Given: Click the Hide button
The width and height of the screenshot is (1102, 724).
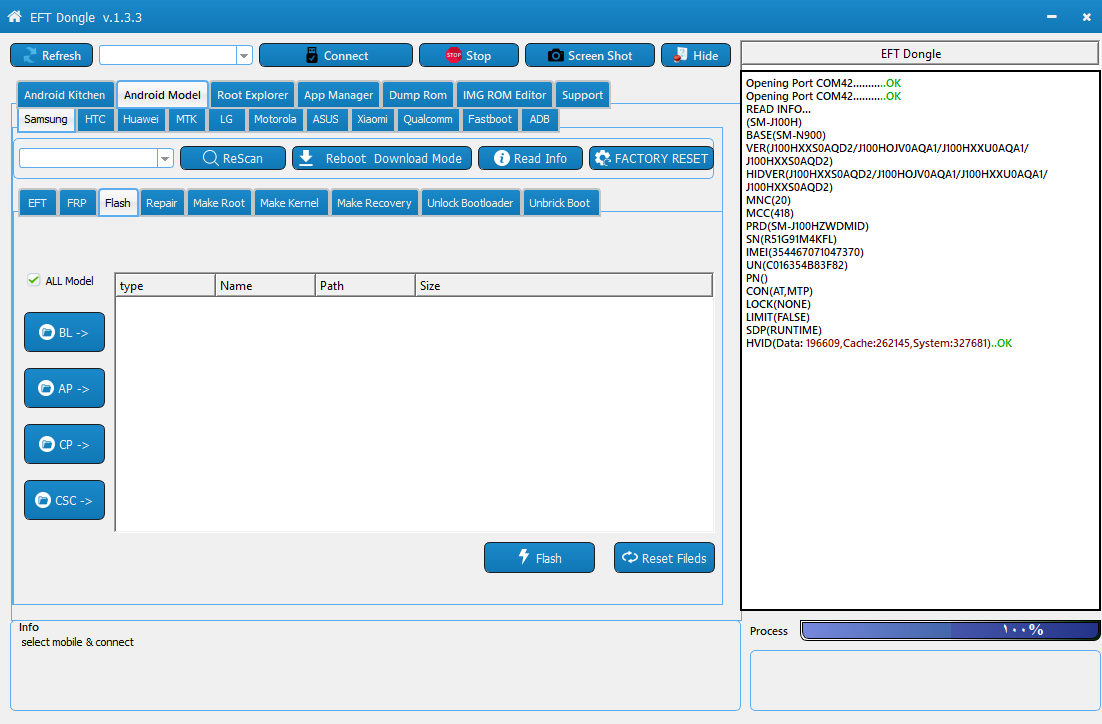Looking at the screenshot, I should [696, 56].
